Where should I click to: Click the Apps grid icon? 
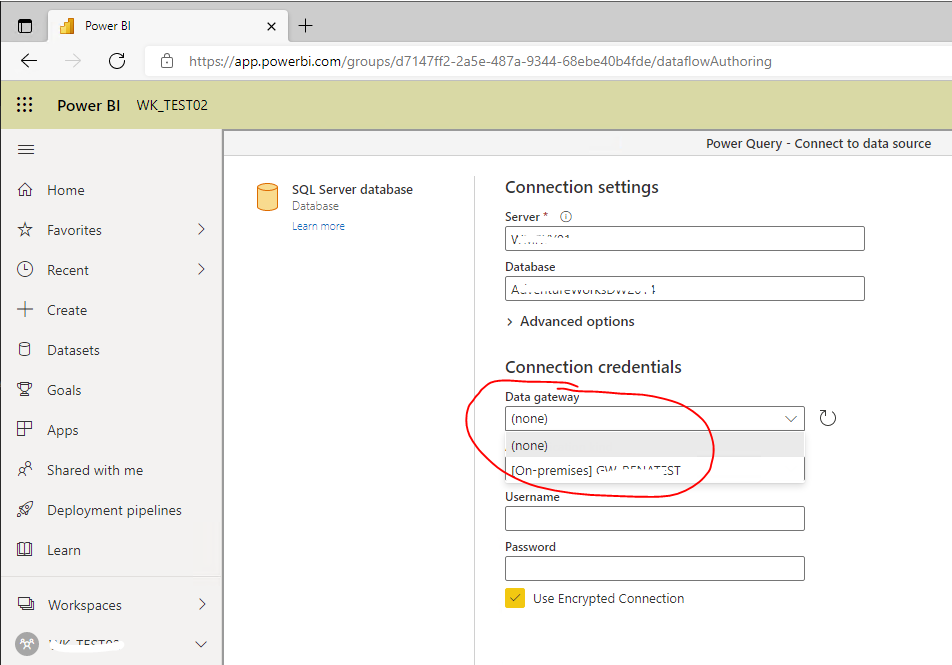coord(25,429)
